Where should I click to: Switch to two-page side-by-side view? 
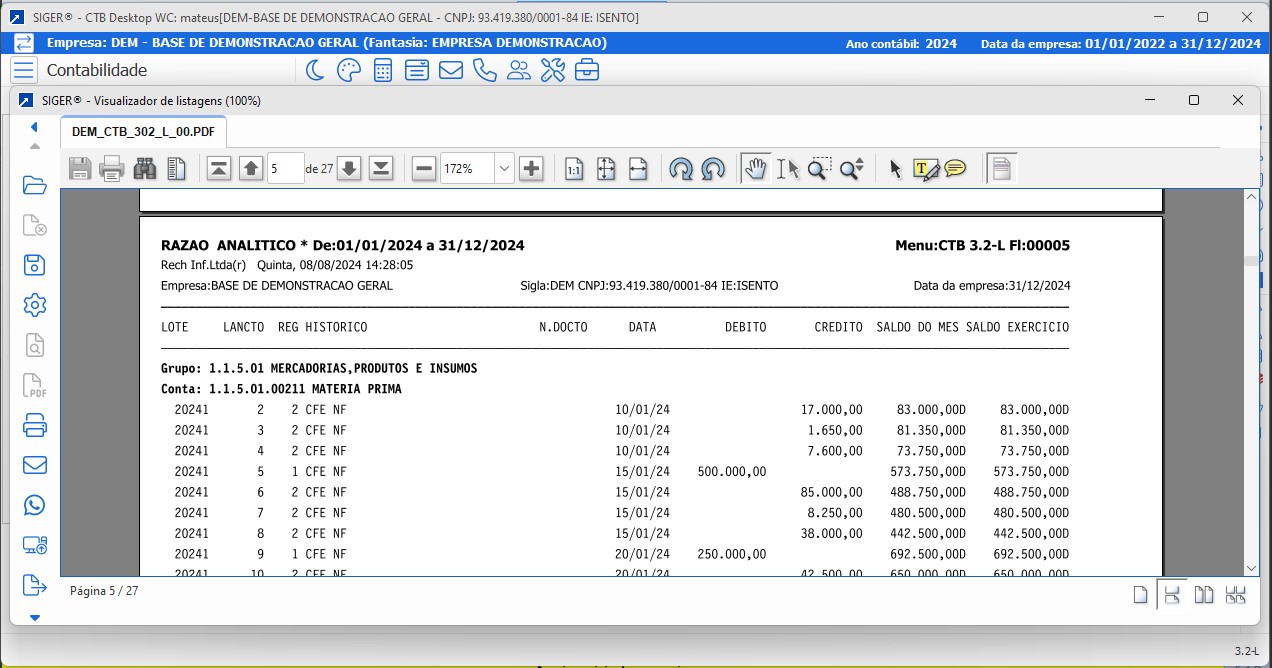(x=1204, y=595)
